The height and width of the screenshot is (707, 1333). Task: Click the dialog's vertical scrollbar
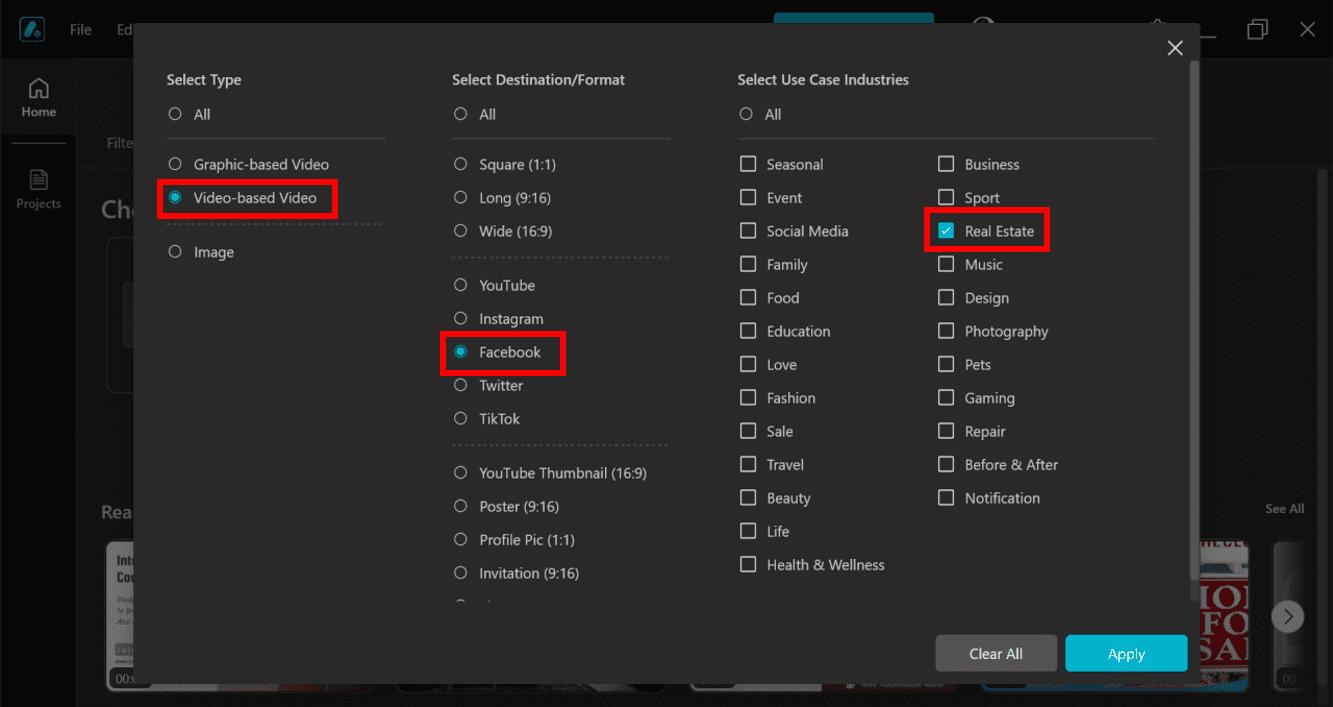1194,300
